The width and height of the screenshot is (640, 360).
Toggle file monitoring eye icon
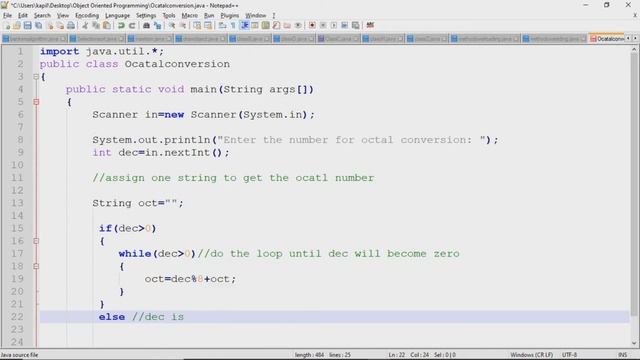298,25
